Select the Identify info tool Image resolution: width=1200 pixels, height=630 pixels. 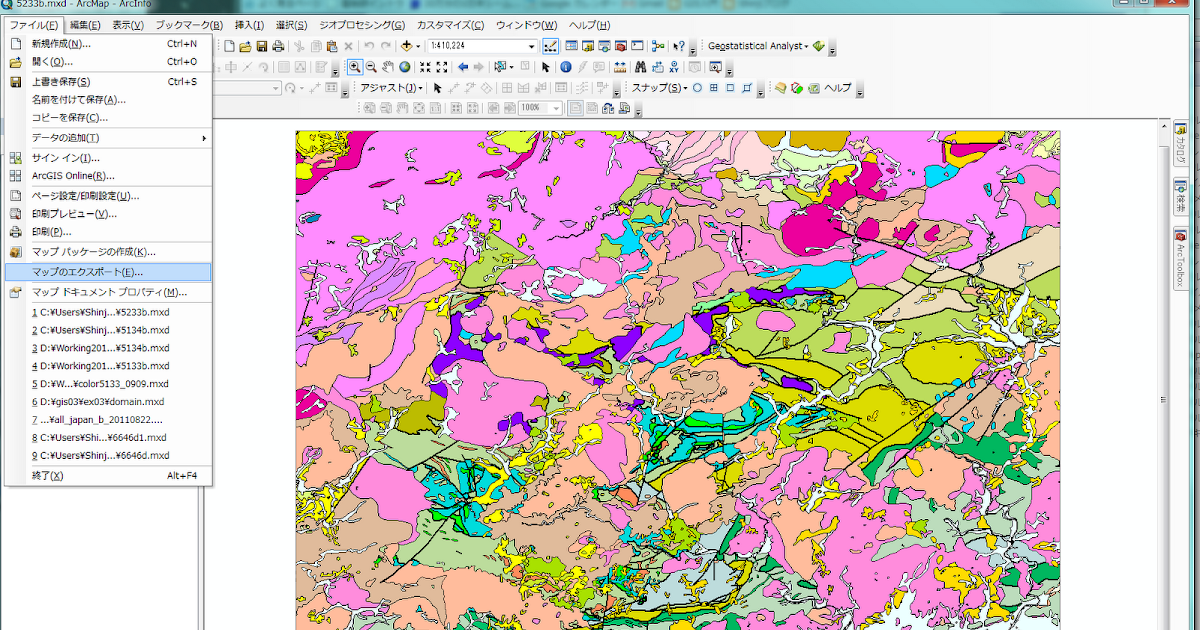click(565, 67)
